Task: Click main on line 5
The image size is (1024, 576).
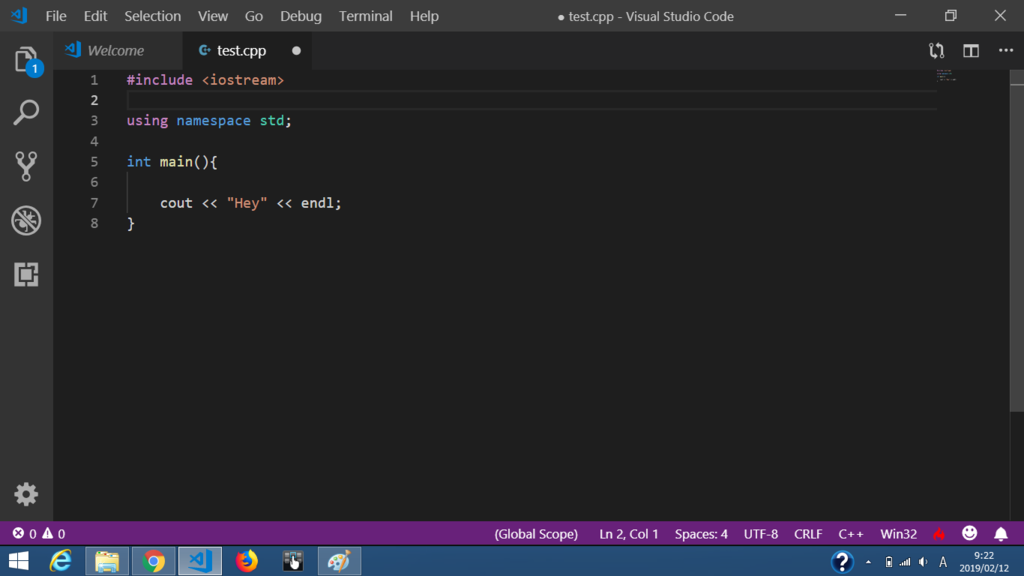Action: pyautogui.click(x=176, y=161)
